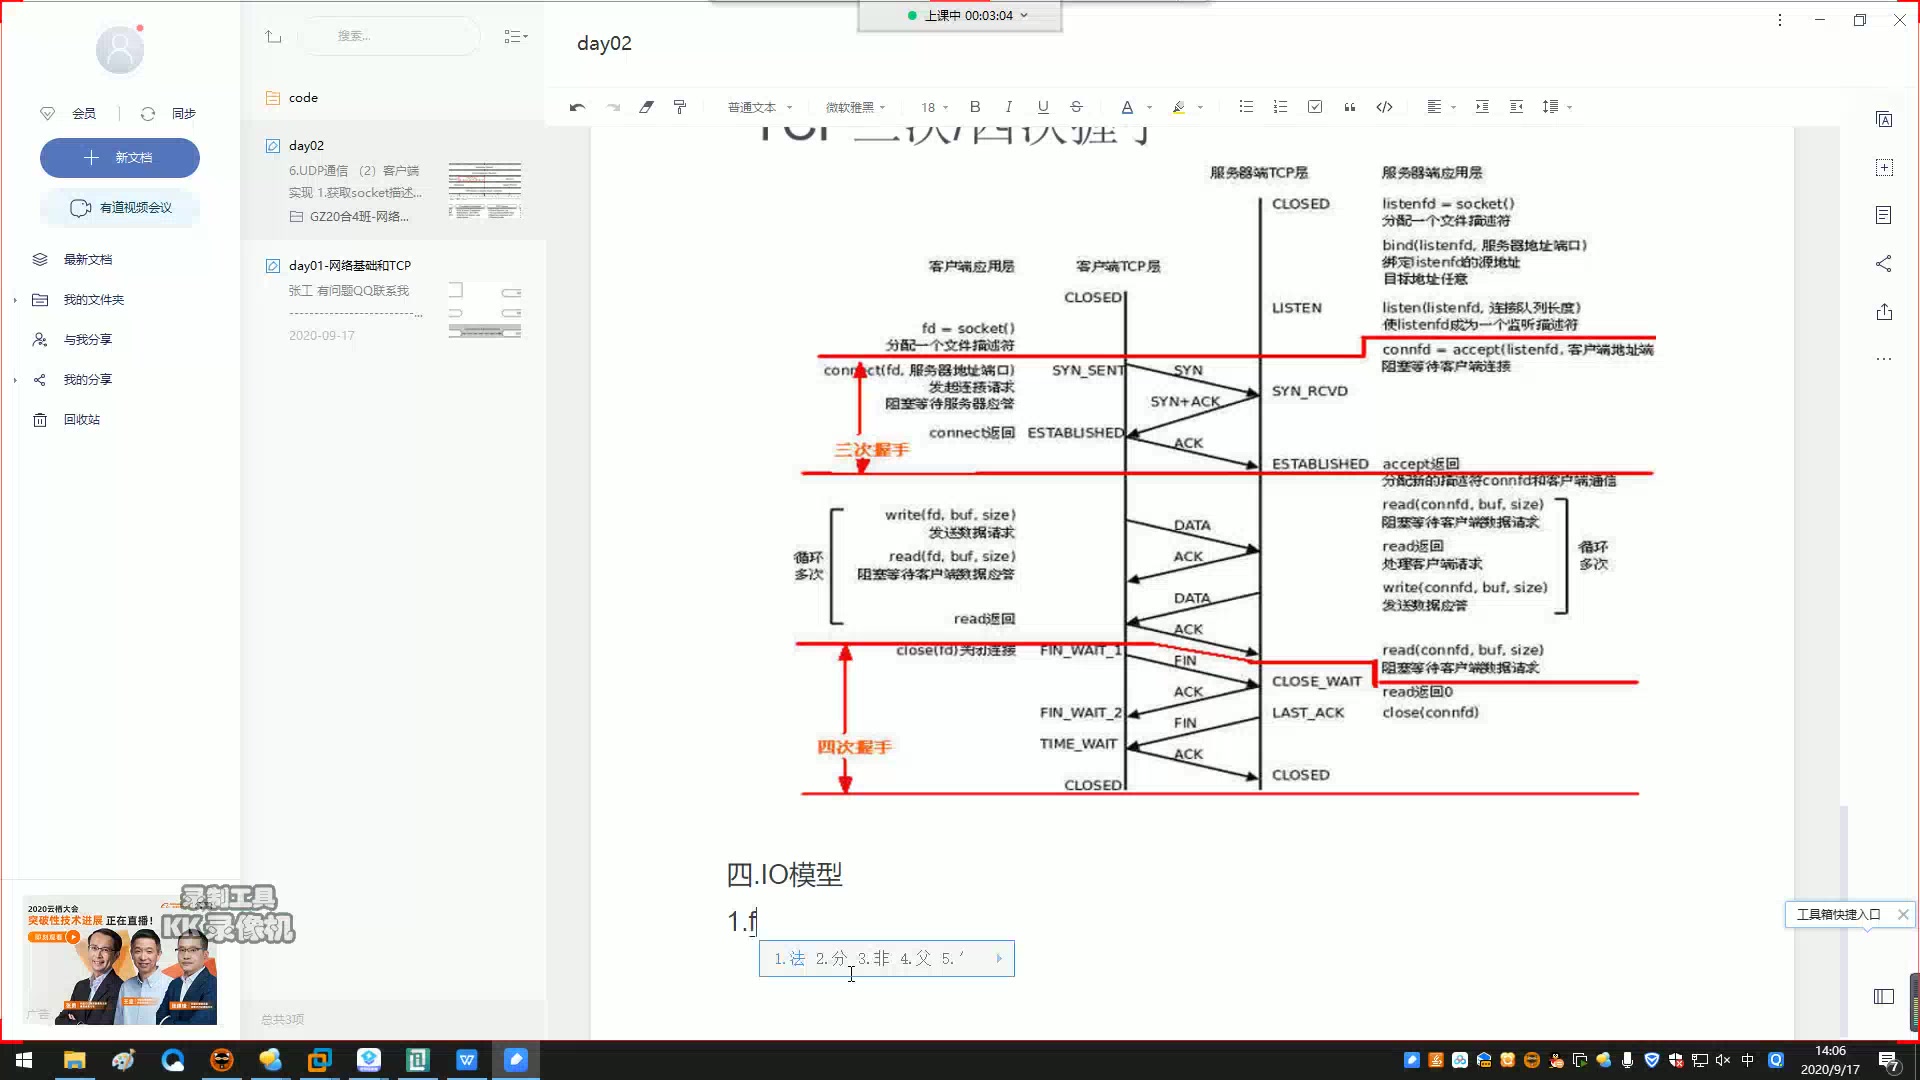Open the list view options dropdown

(516, 36)
